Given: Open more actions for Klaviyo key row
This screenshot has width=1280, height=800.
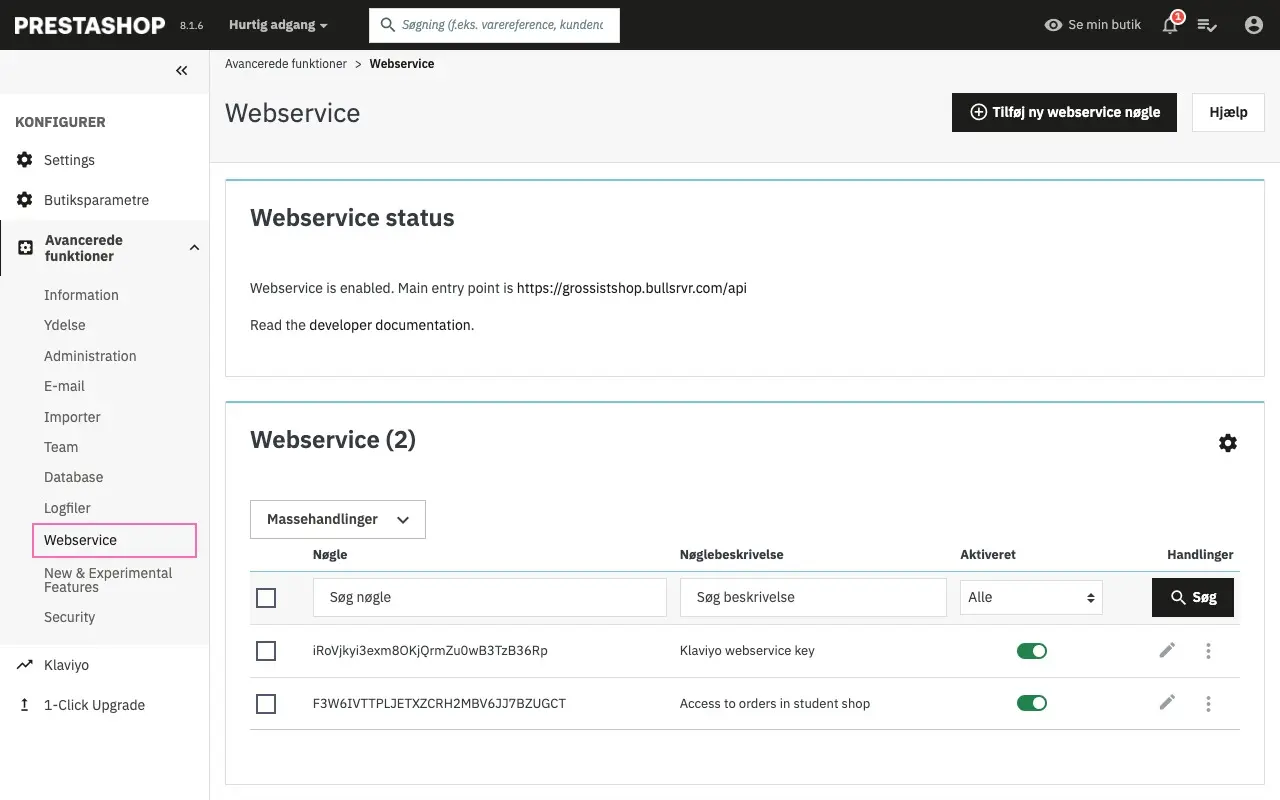Looking at the screenshot, I should (x=1208, y=651).
